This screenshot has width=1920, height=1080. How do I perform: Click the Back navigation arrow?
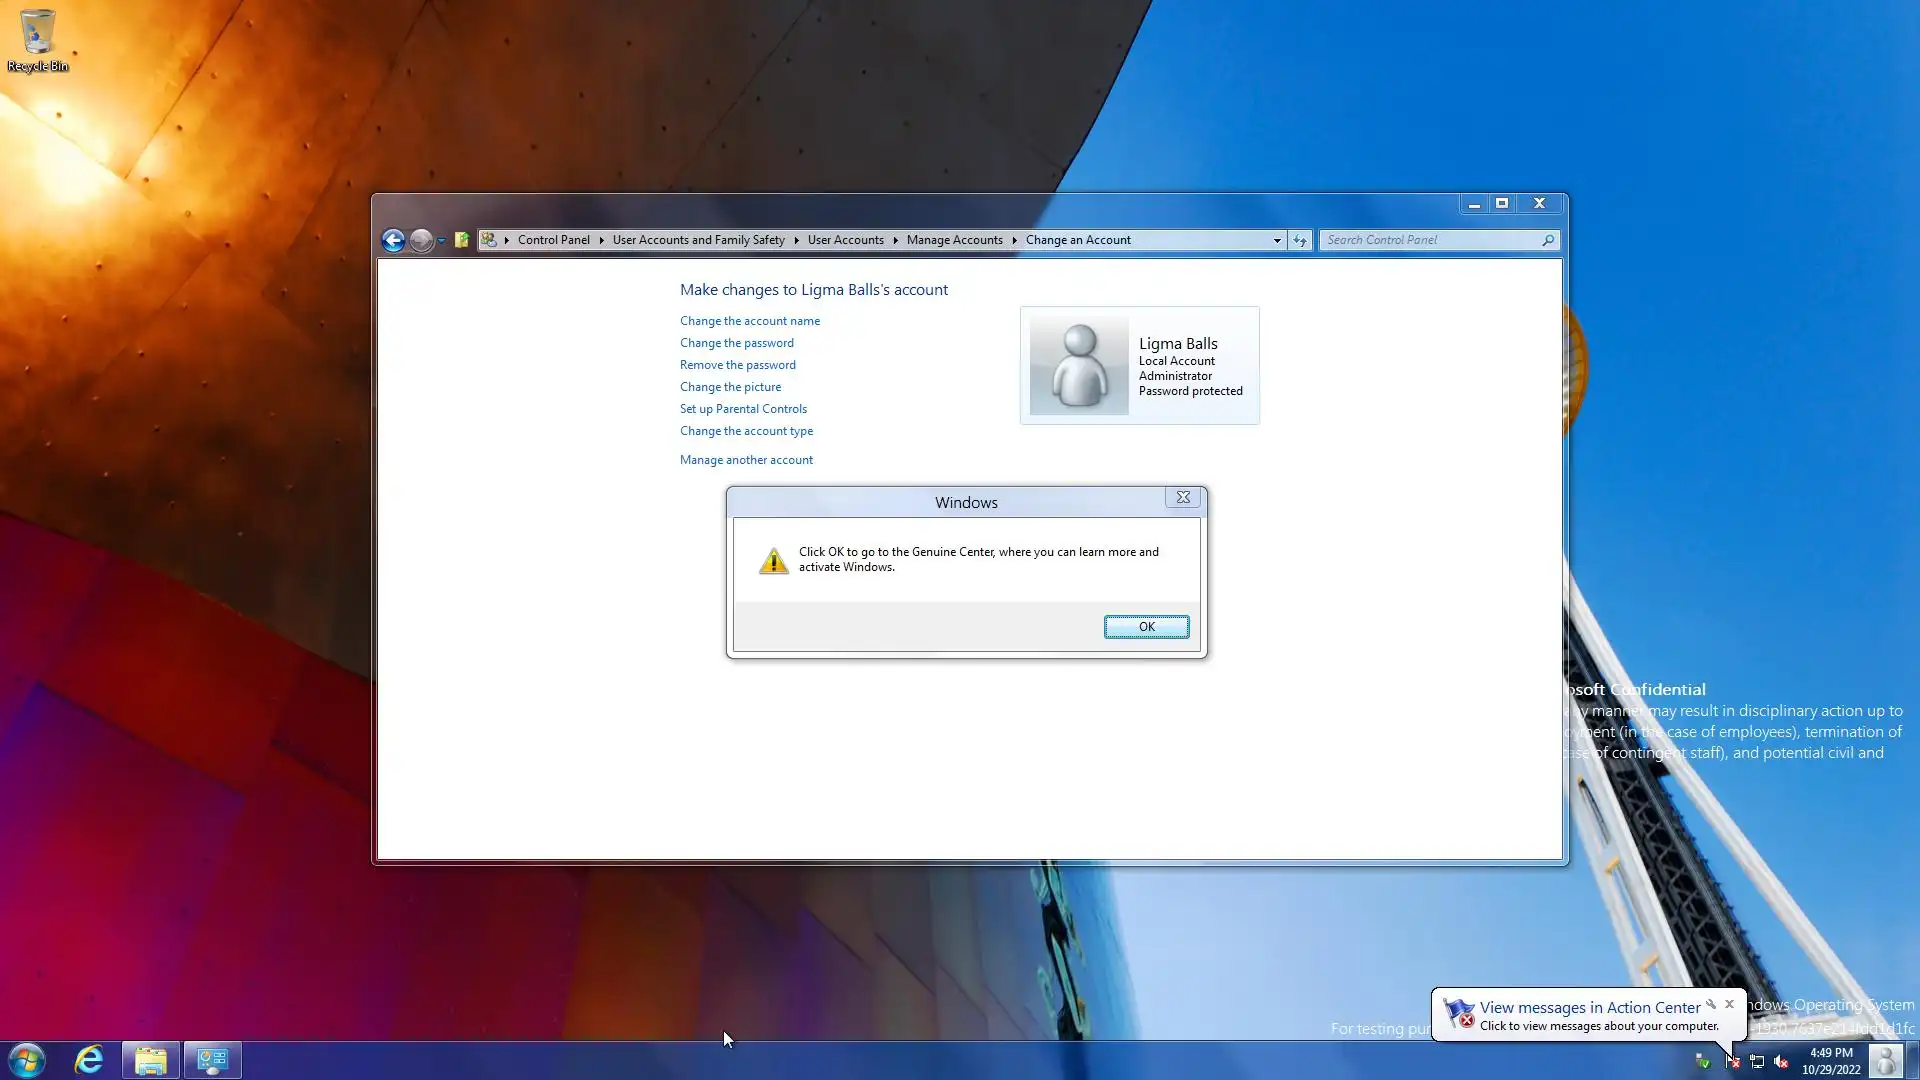point(393,240)
